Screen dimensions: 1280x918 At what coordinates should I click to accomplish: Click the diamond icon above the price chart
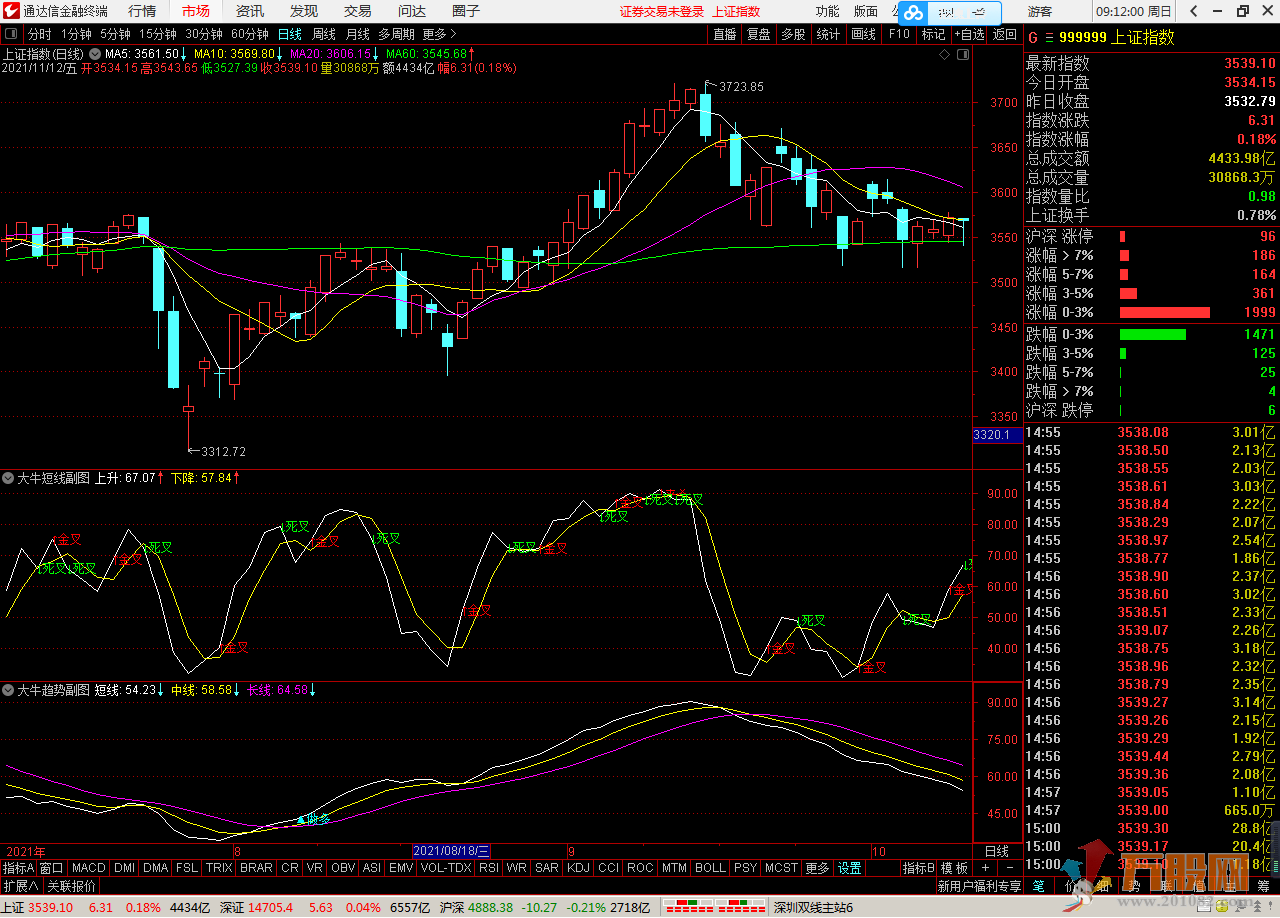[945, 54]
